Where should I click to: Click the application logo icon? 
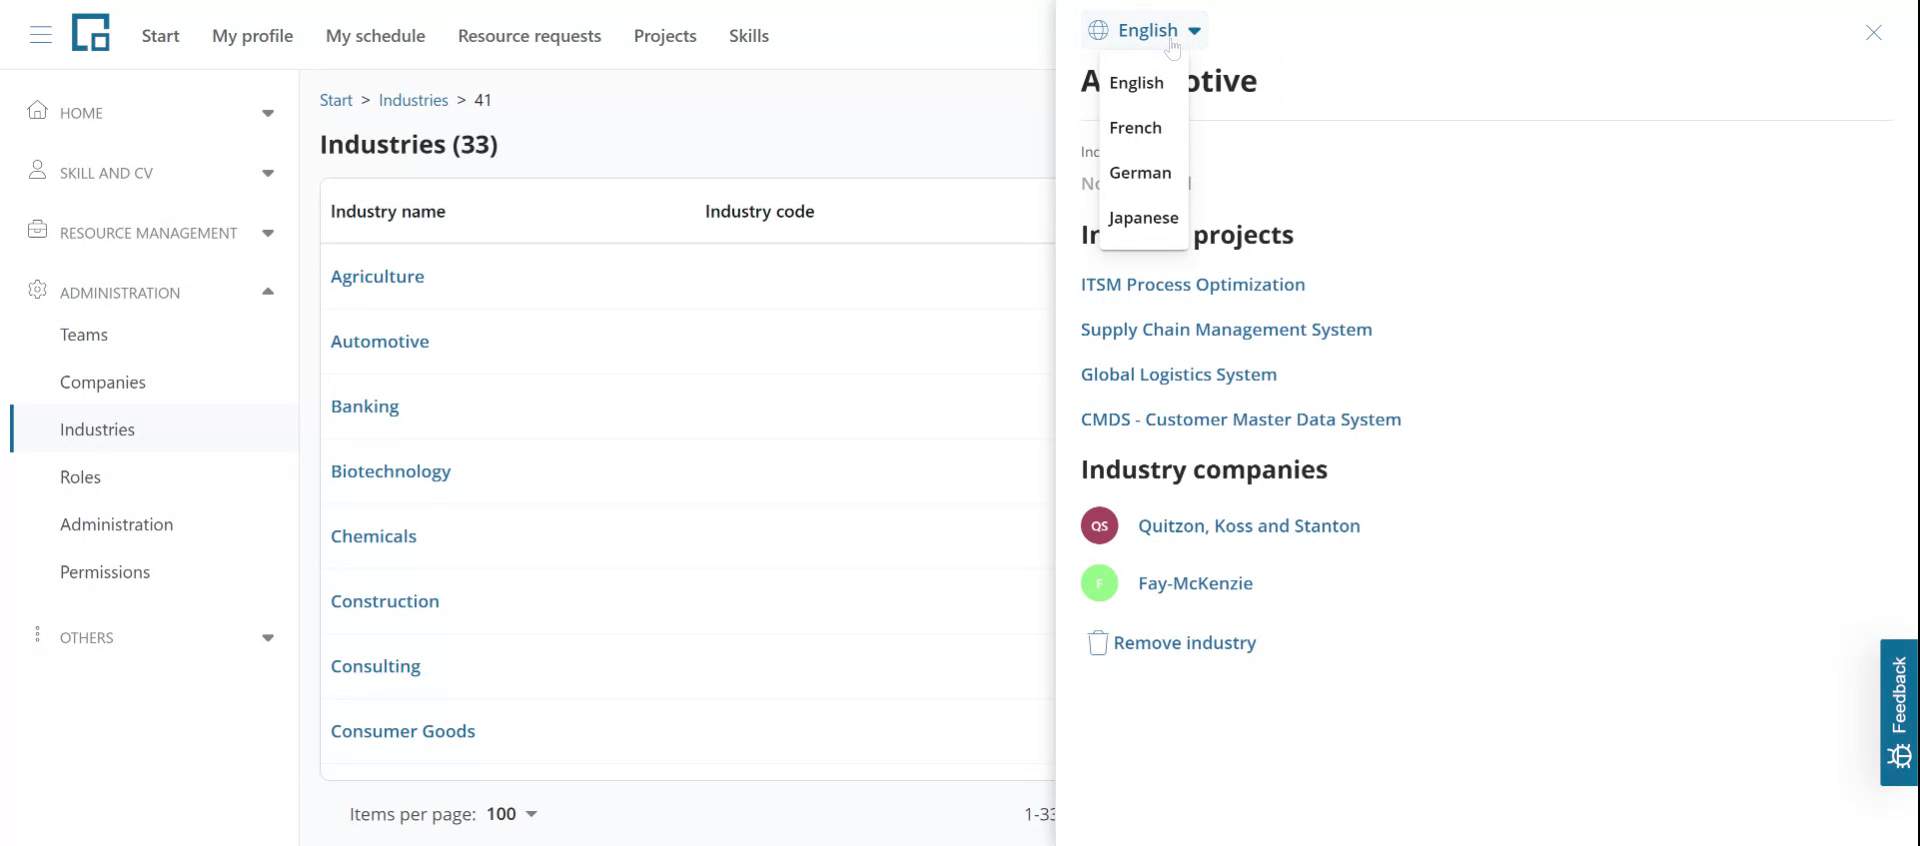click(90, 33)
